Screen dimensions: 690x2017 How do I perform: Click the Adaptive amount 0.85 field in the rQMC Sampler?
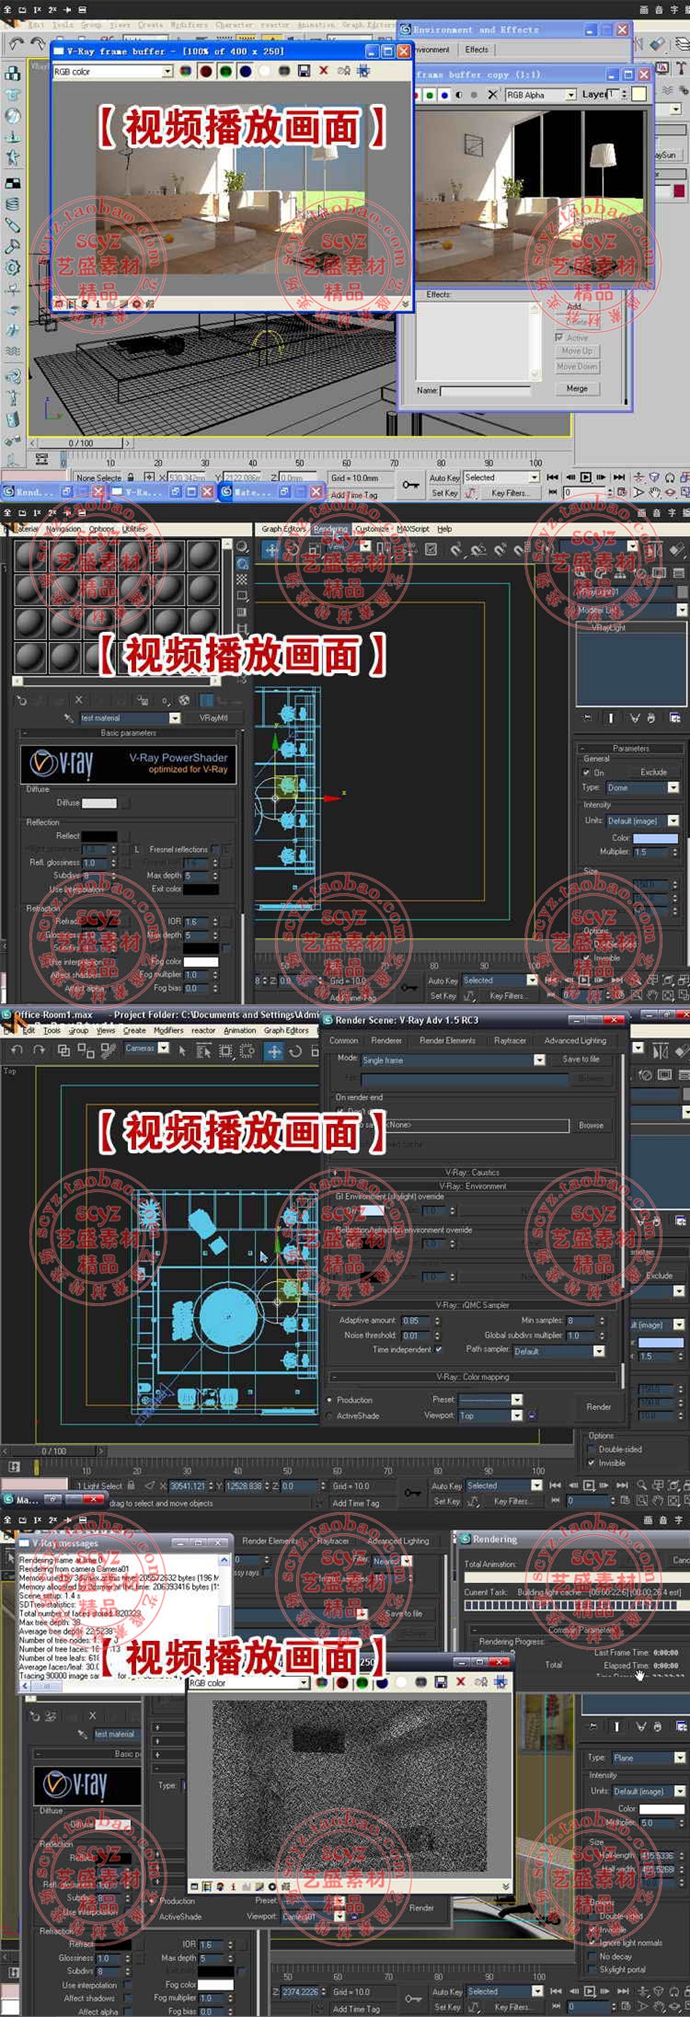[x=415, y=1320]
